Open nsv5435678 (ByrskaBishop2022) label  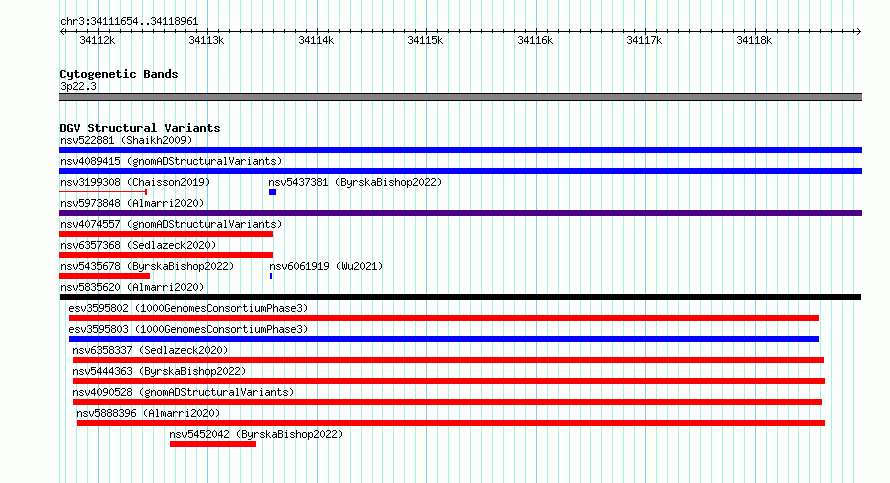click(147, 266)
